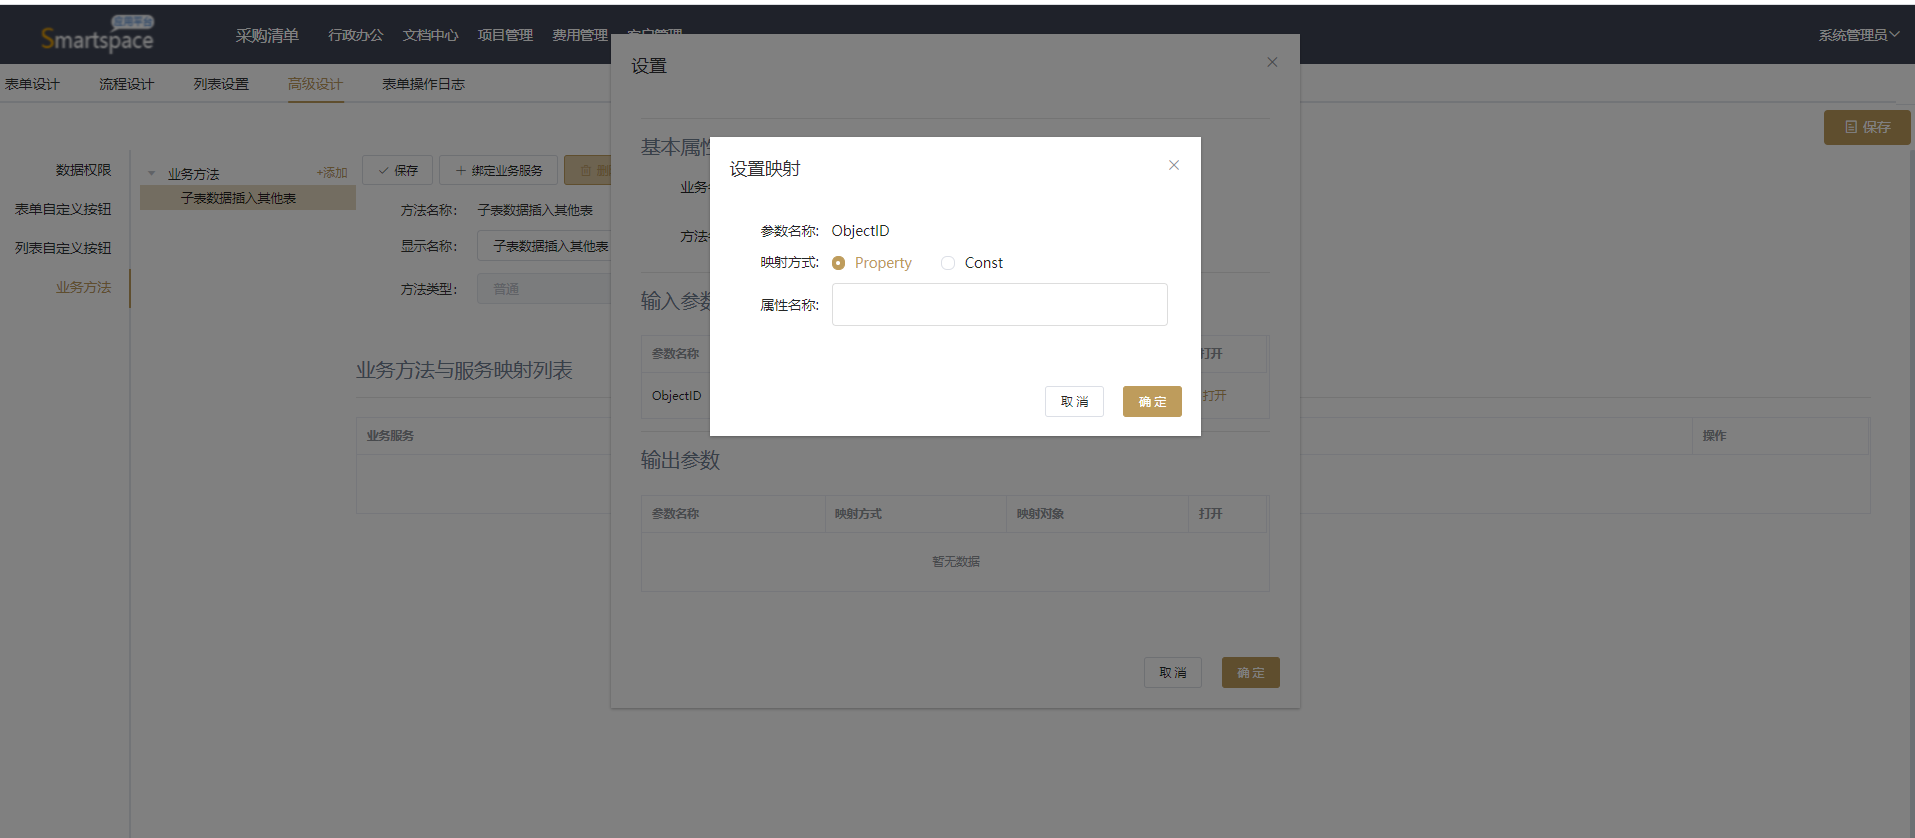Open the 费用管理 top menu
This screenshot has width=1915, height=838.
tap(580, 35)
